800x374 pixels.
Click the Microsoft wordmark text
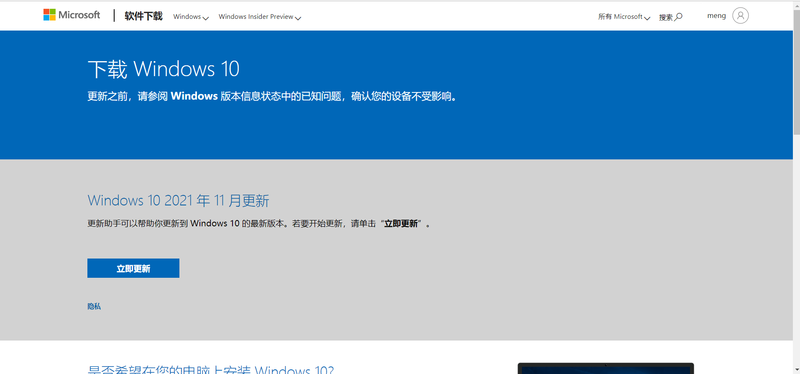point(79,15)
